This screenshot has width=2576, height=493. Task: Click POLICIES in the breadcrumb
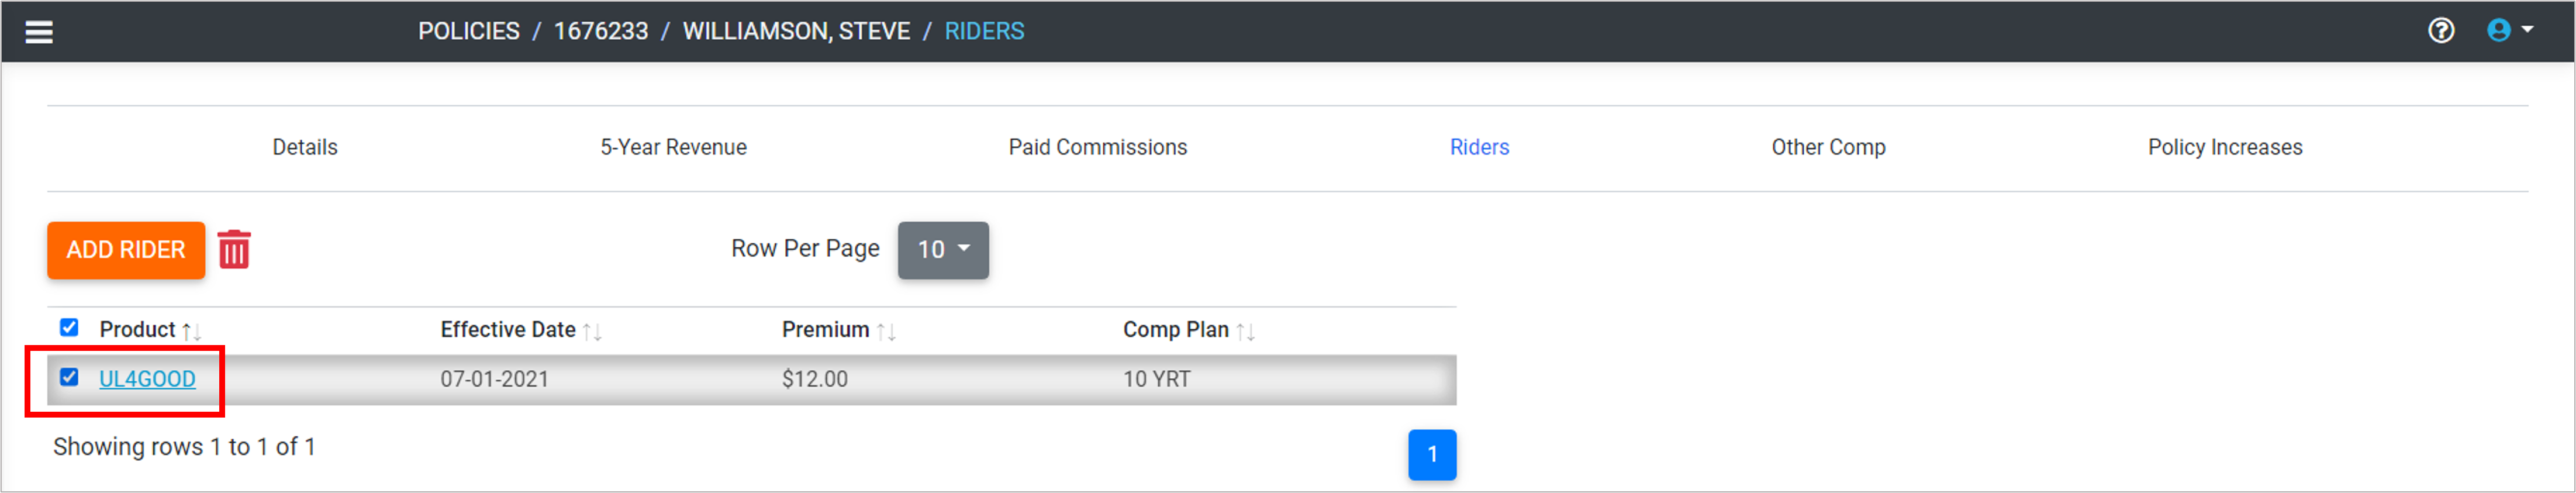(468, 32)
